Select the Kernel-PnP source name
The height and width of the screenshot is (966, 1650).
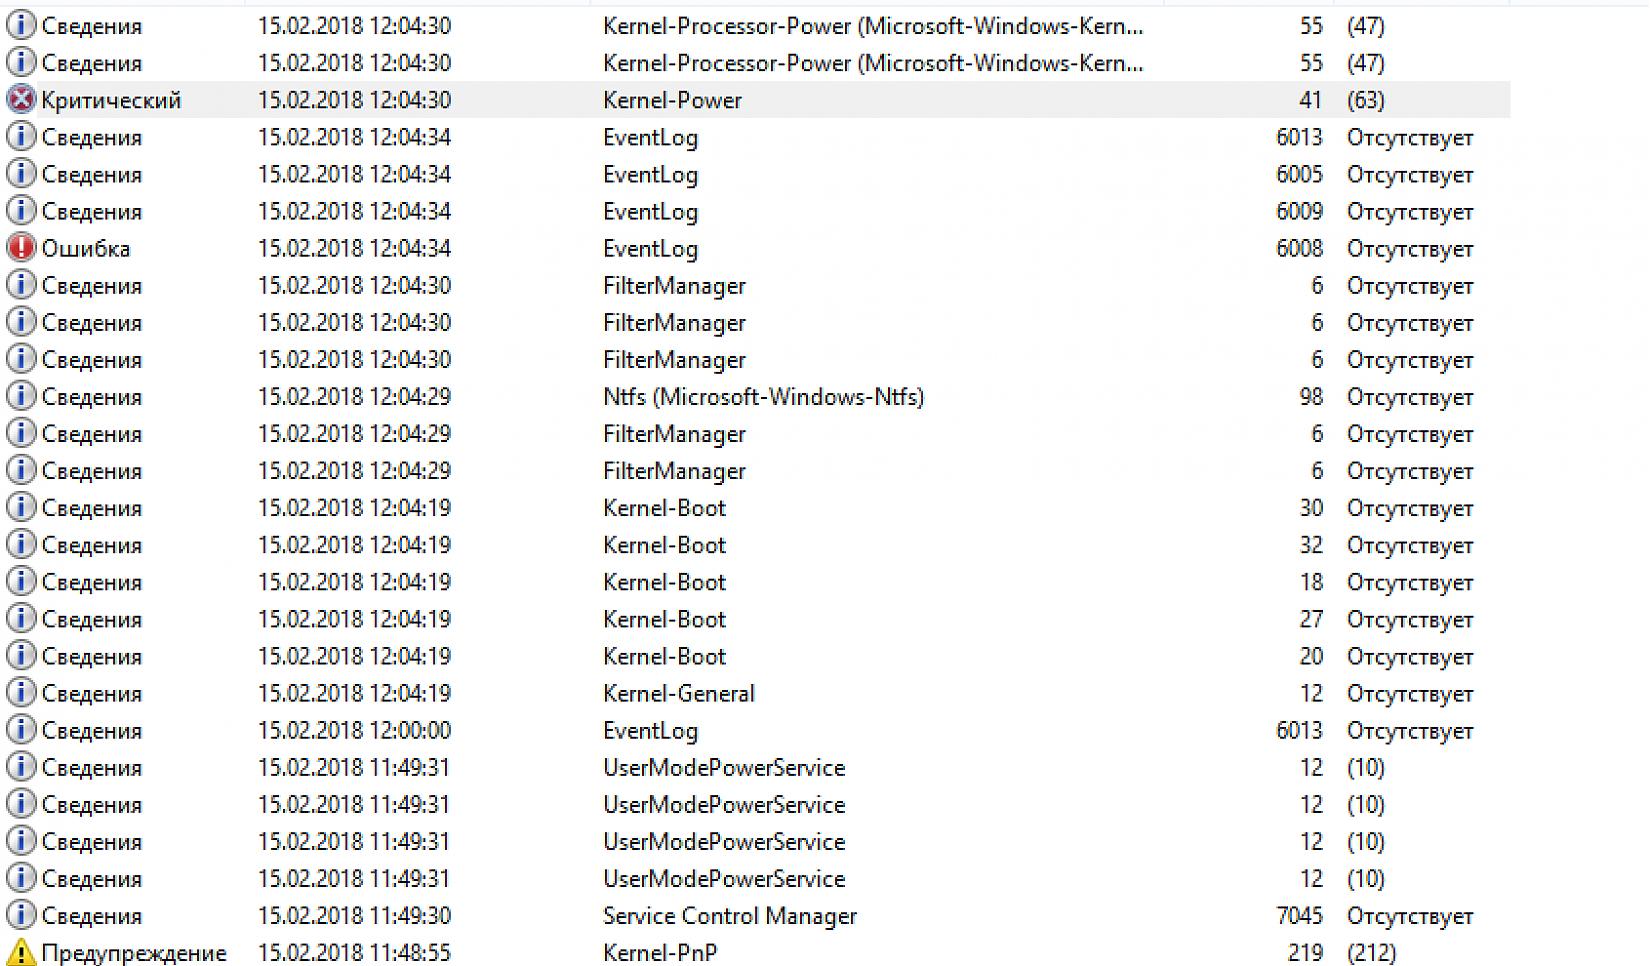(x=659, y=952)
